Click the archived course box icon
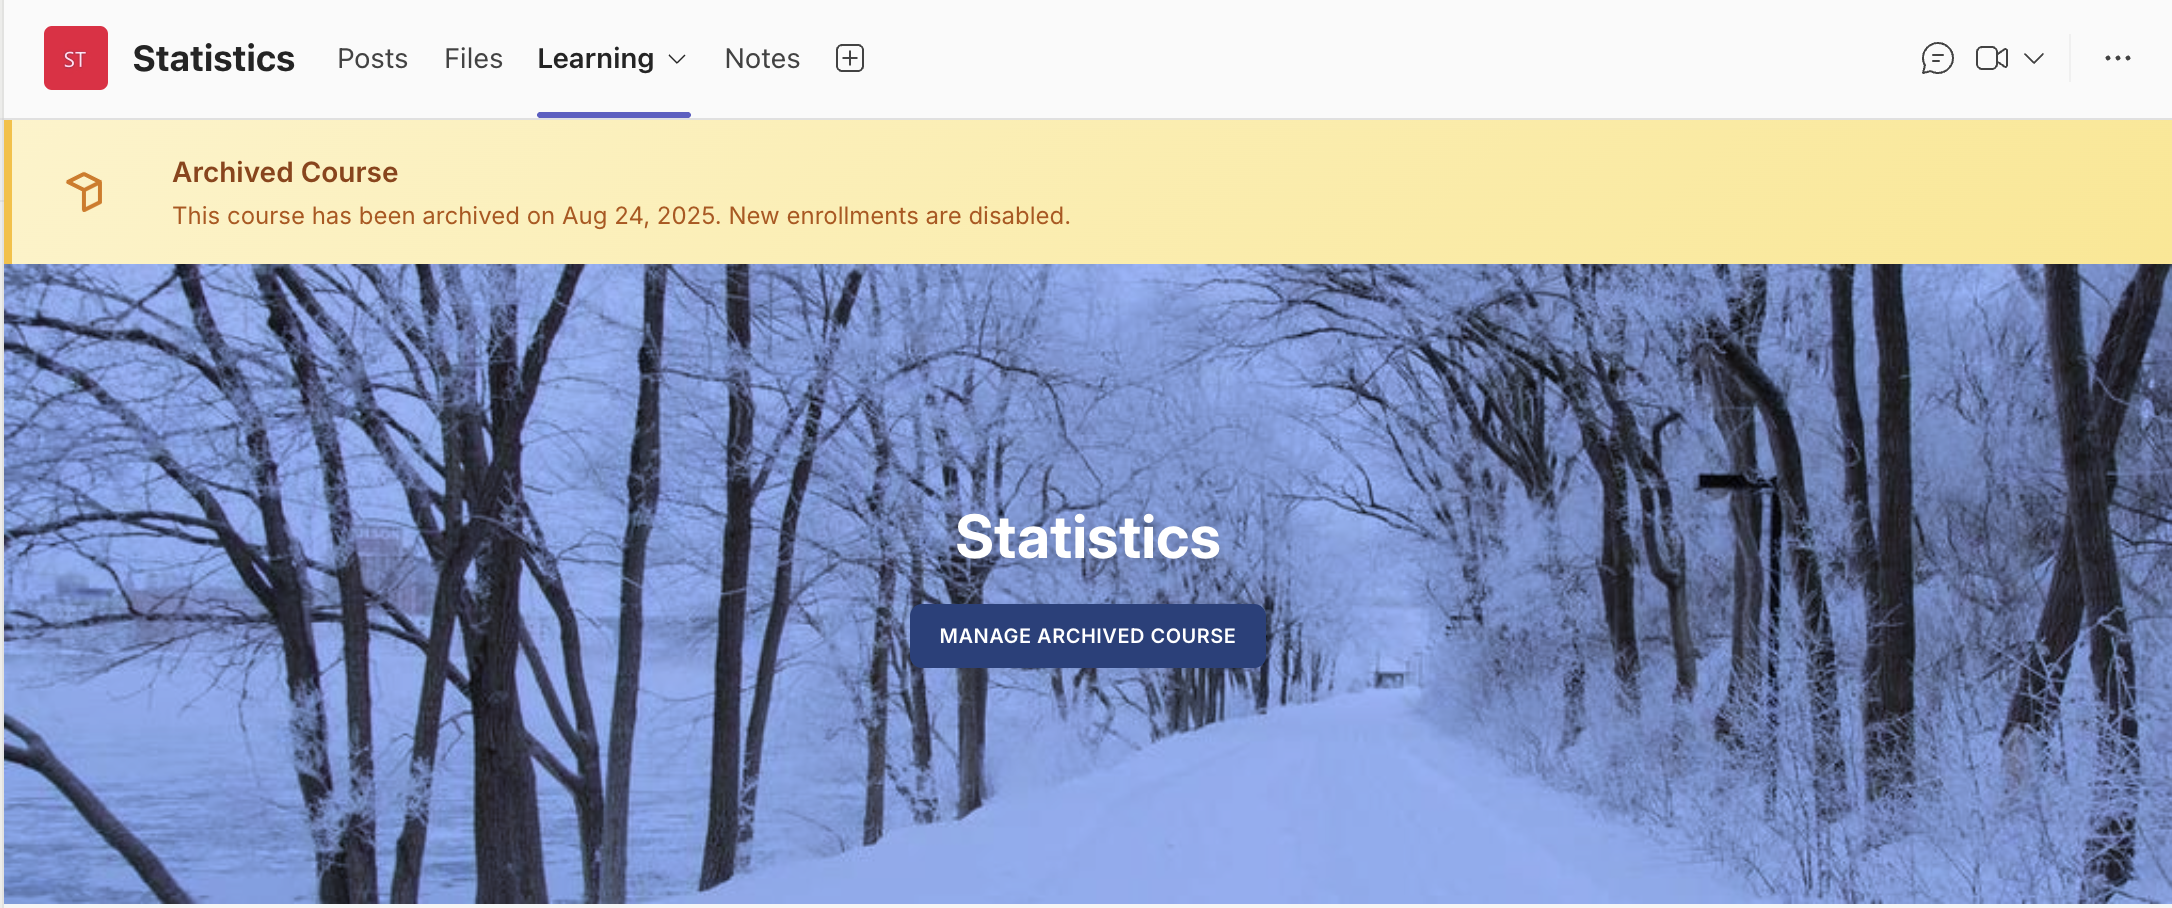This screenshot has height=908, width=2172. pos(85,191)
